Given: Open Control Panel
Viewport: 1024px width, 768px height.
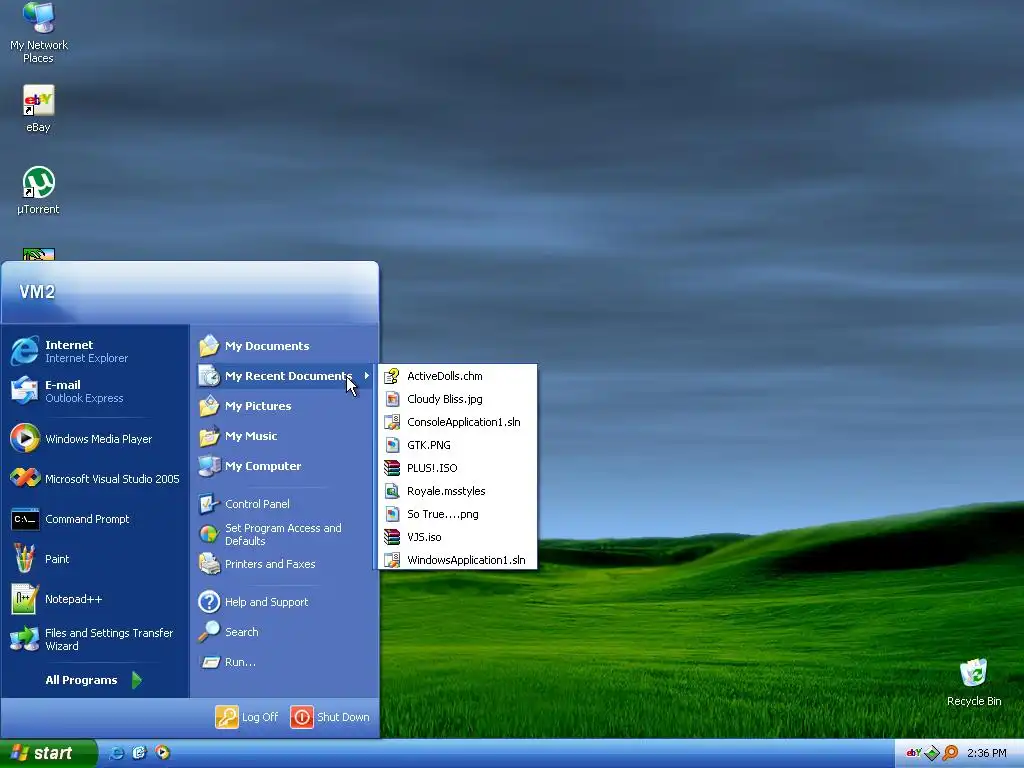Looking at the screenshot, I should tap(285, 504).
